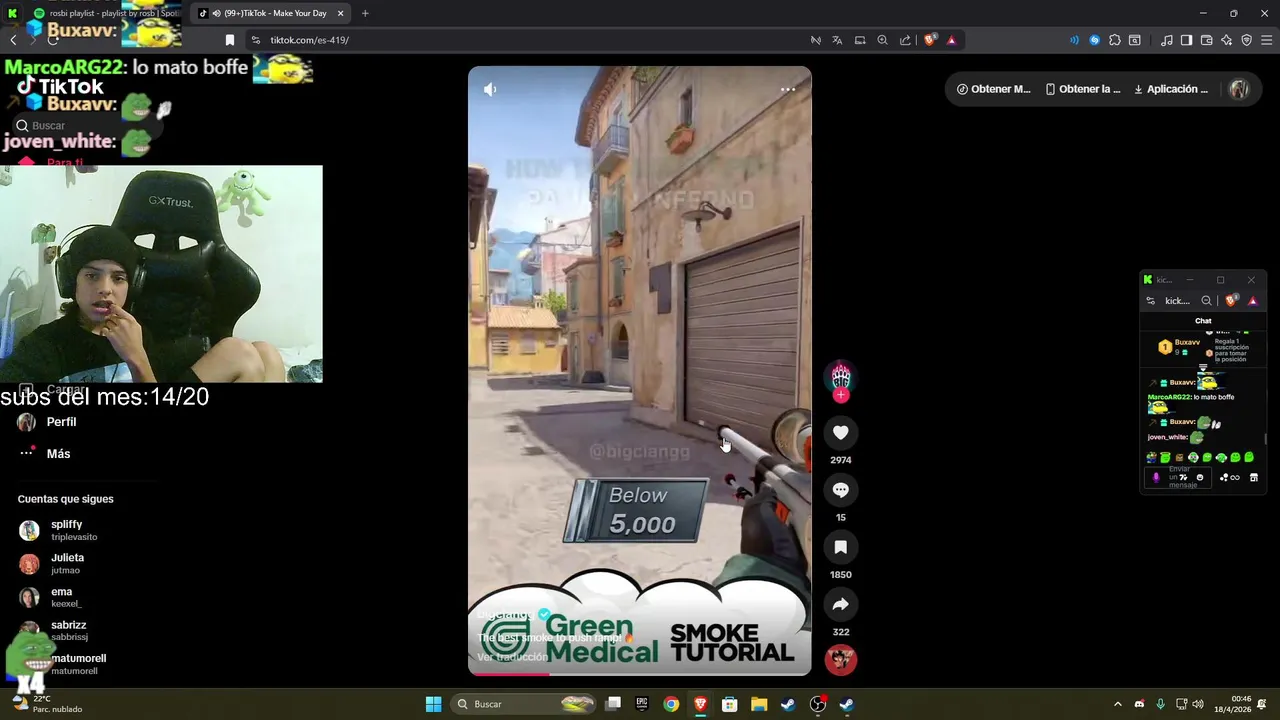Screen dimensions: 1280x720
Task: Open the weather widget in taskbar
Action: click(x=47, y=704)
